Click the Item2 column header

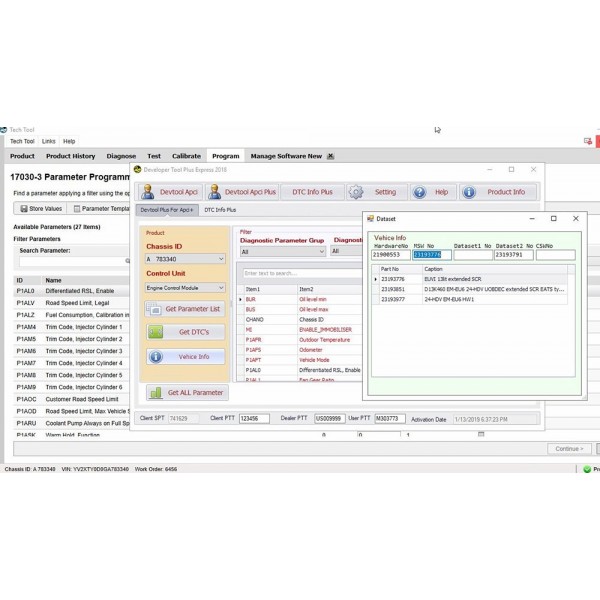[329, 289]
